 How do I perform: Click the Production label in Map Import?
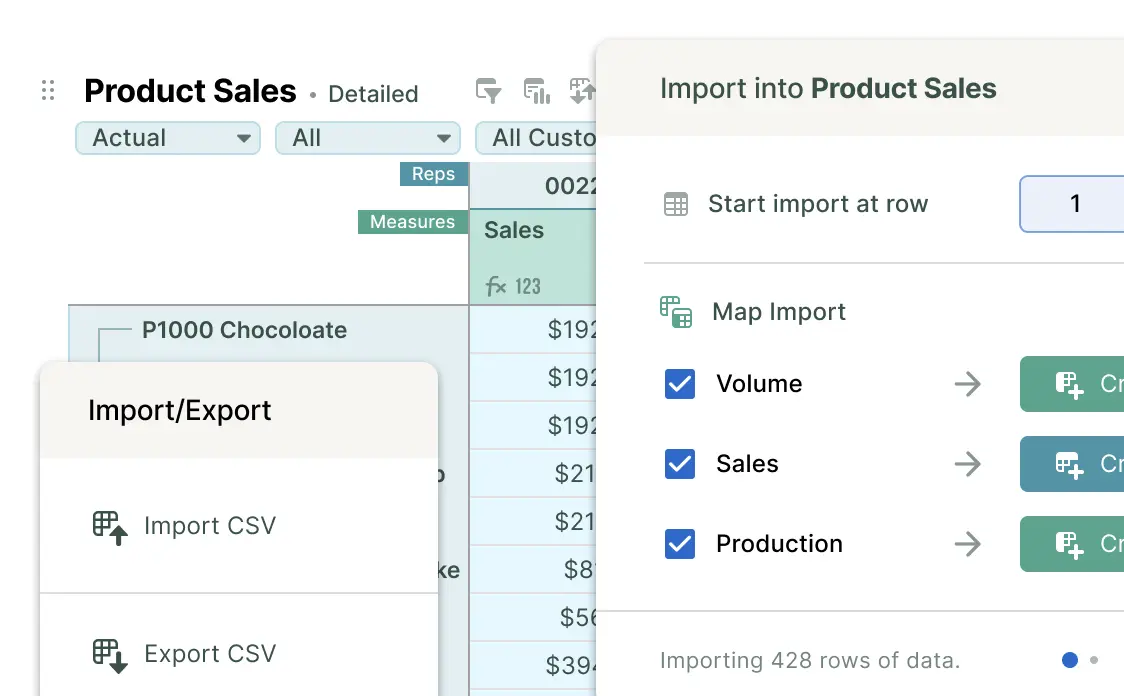click(x=779, y=544)
